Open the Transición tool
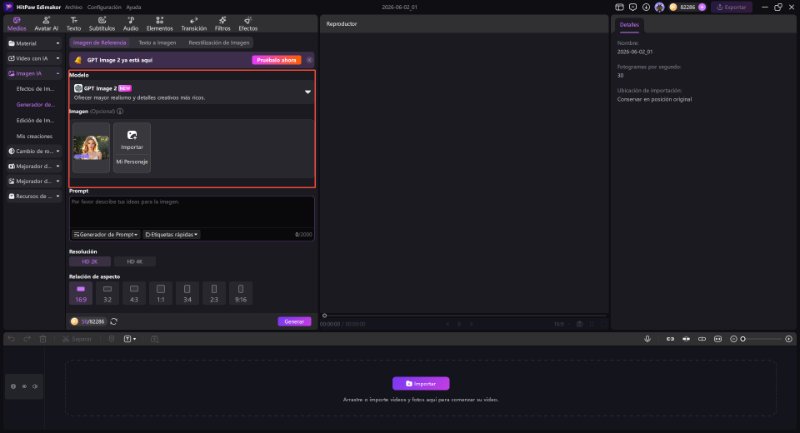Viewport: 800px width, 433px height. pyautogui.click(x=194, y=23)
